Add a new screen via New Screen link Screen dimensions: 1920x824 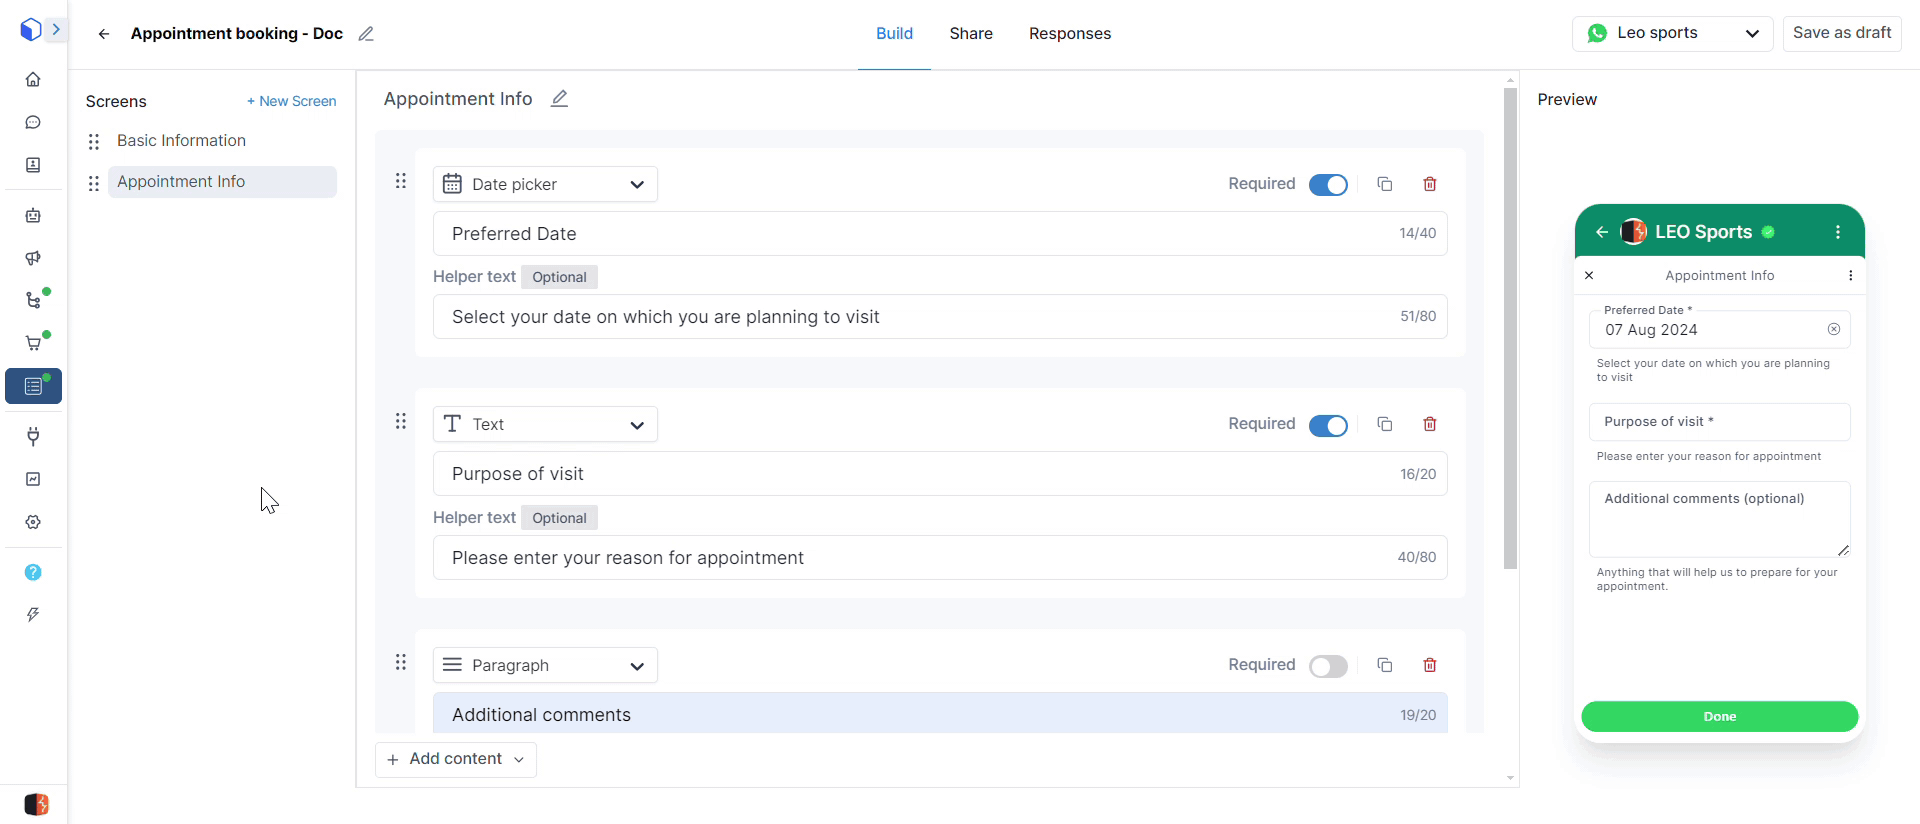tap(291, 101)
